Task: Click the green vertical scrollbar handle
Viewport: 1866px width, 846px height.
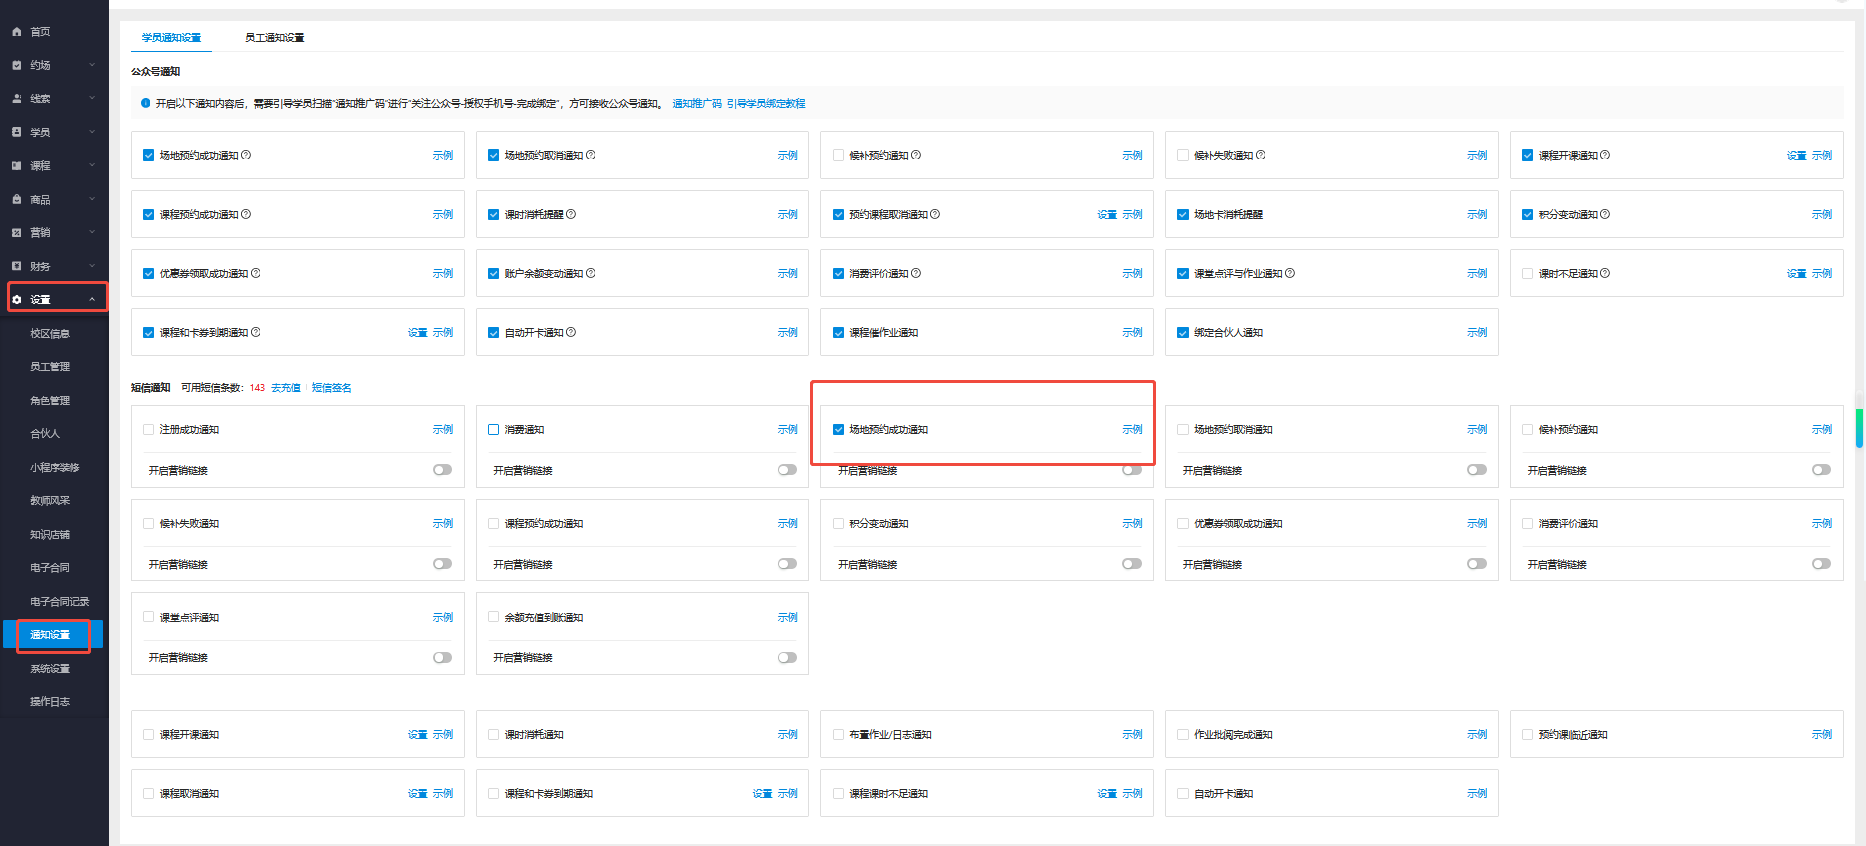Action: 1859,428
